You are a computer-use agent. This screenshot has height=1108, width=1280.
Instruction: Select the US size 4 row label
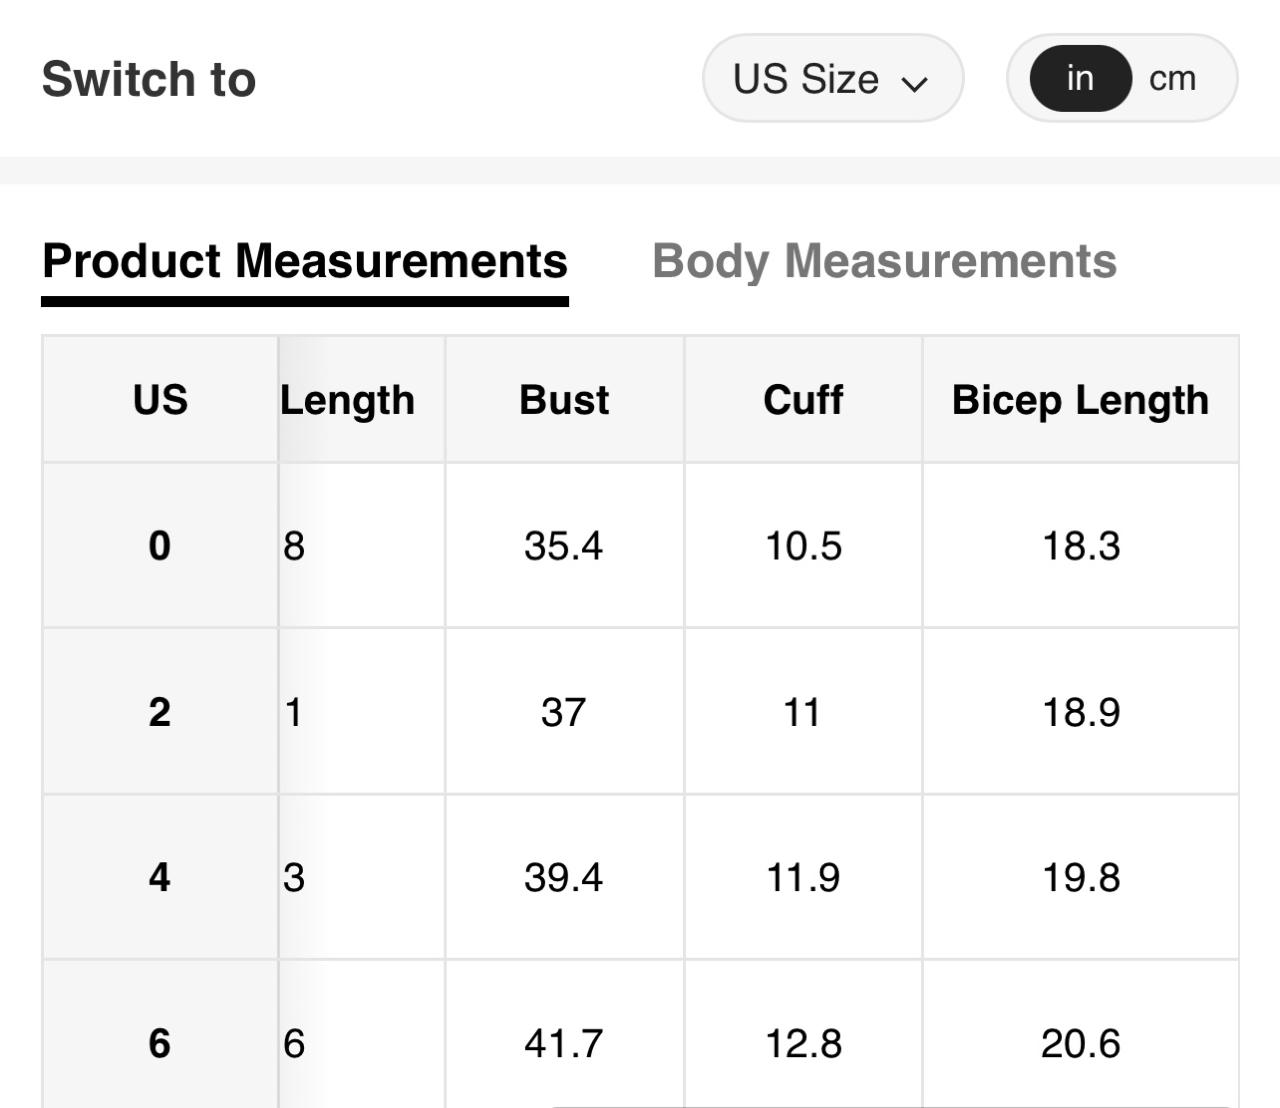[160, 877]
